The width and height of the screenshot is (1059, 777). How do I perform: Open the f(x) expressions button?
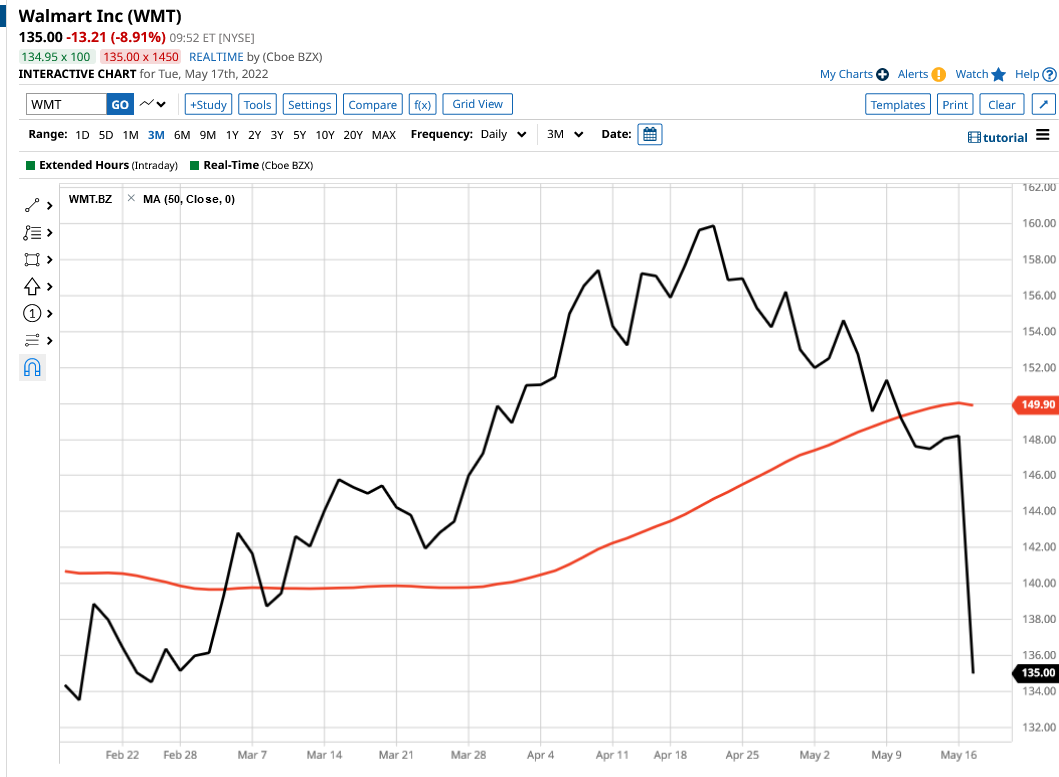(423, 105)
